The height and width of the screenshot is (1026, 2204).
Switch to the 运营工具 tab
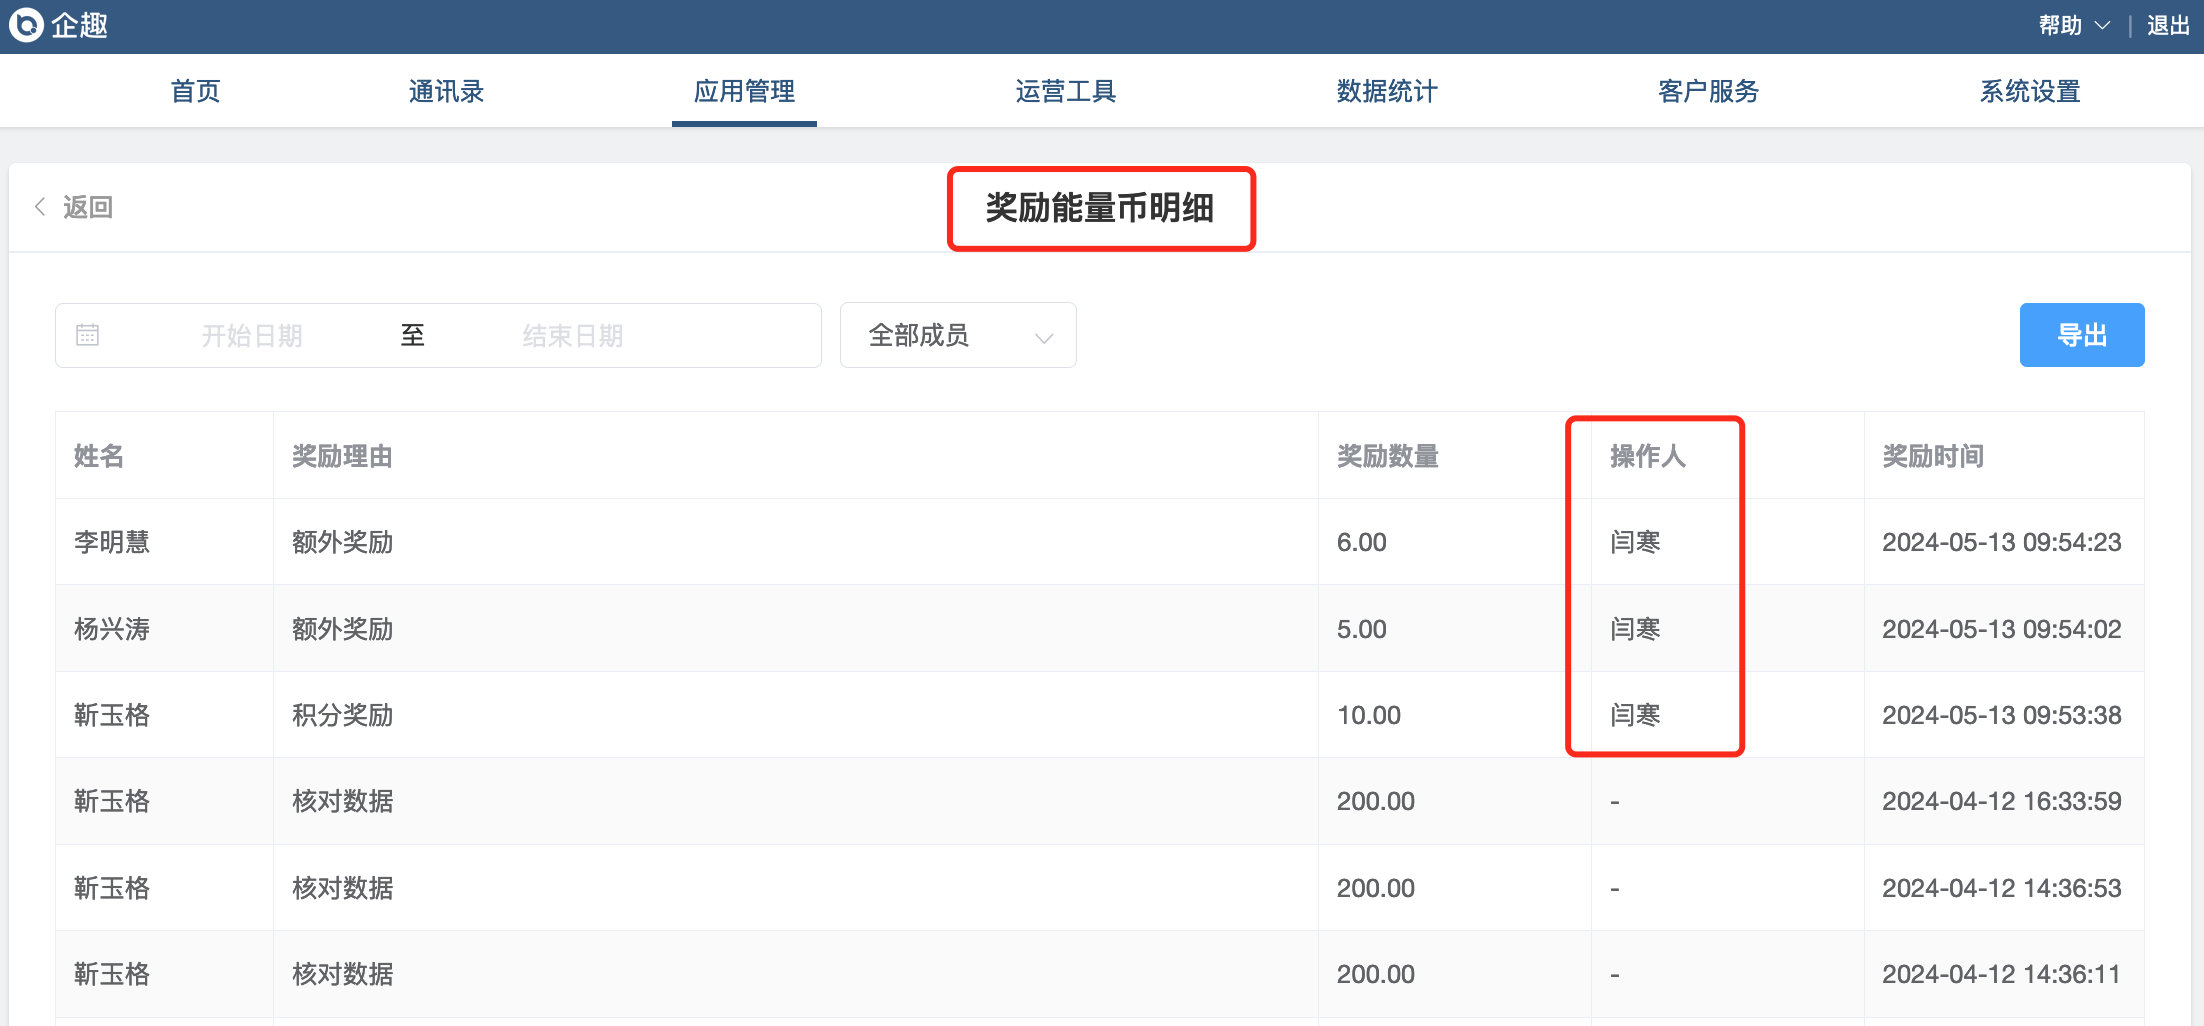1065,92
